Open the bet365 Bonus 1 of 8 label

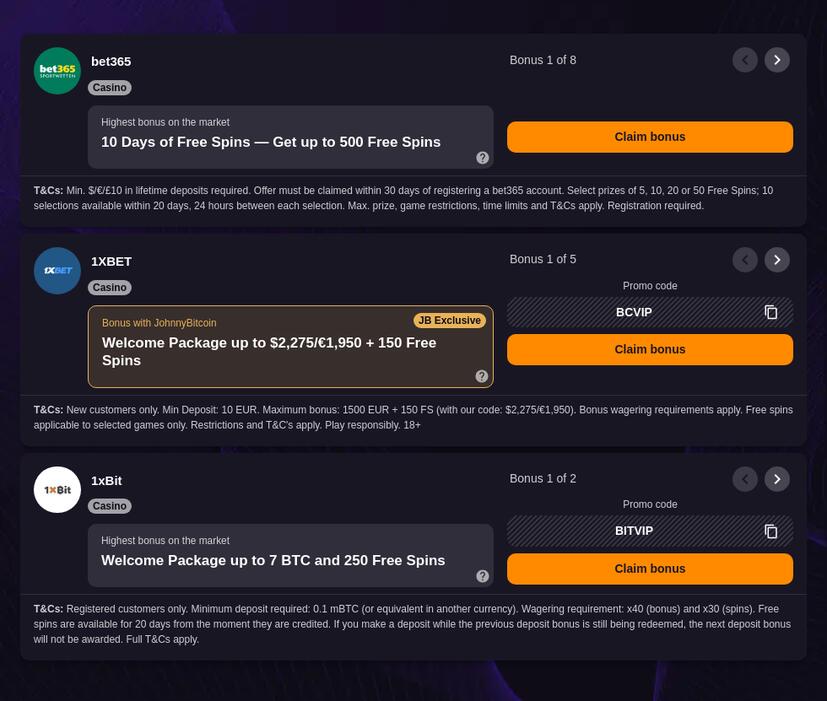(x=543, y=60)
